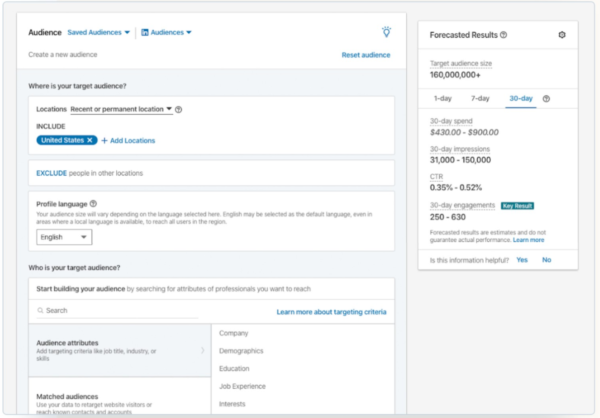Click Add Locations link
Screen dimensions: 600x418
point(132,140)
